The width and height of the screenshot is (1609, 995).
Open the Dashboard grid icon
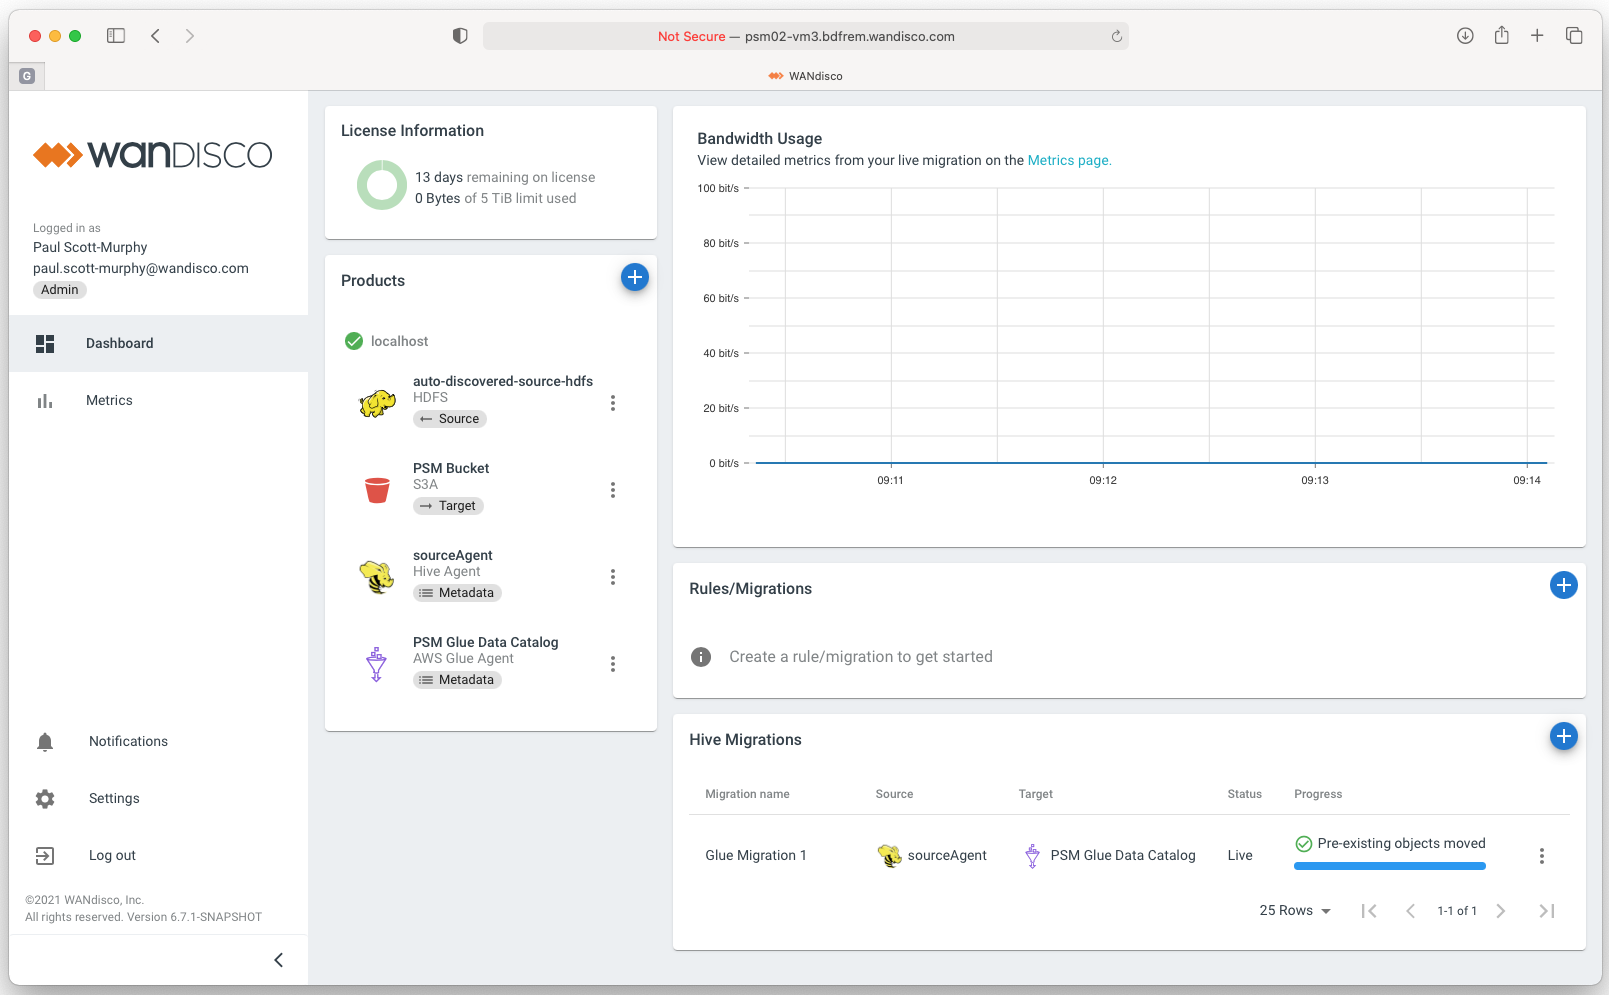[x=45, y=344]
